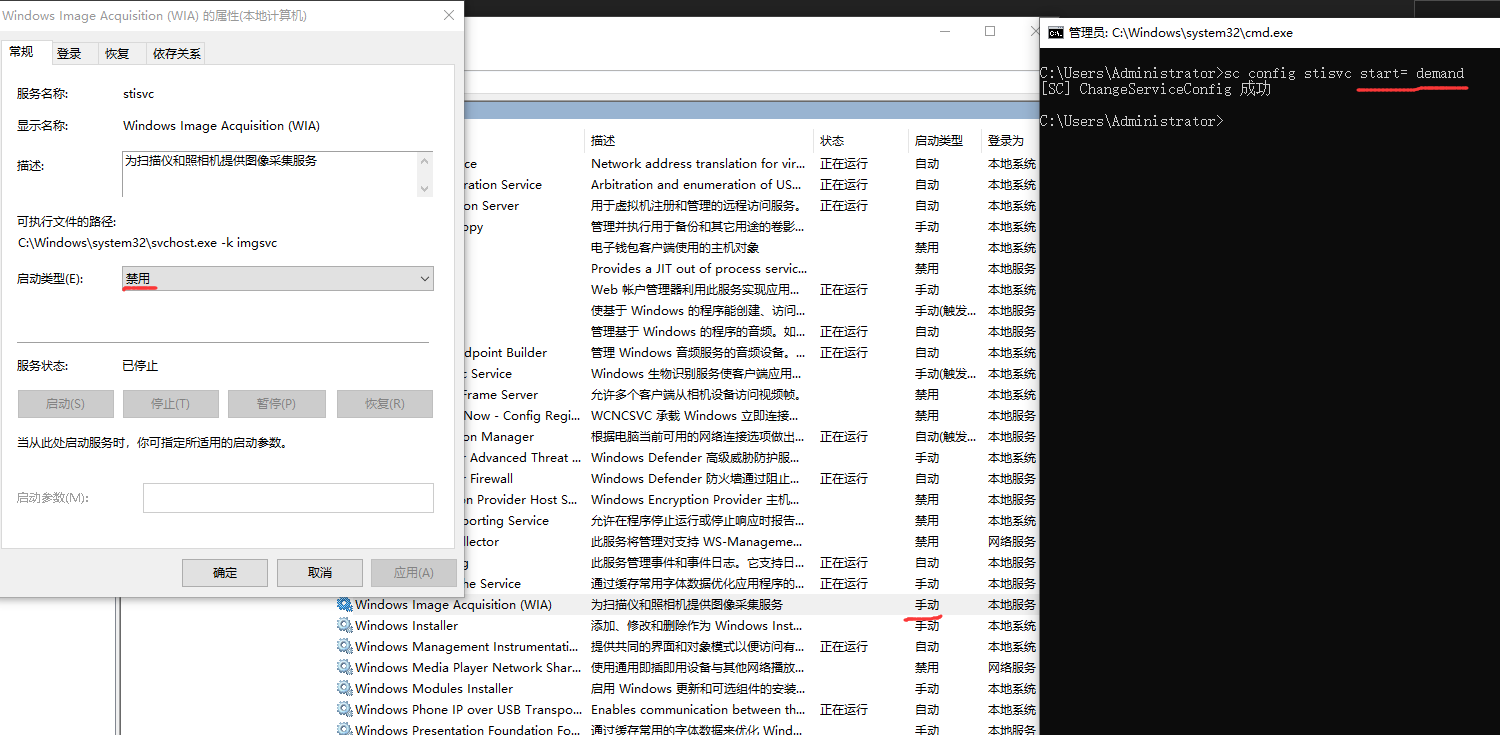Click the gear icon beside Windows Installer

(x=345, y=626)
